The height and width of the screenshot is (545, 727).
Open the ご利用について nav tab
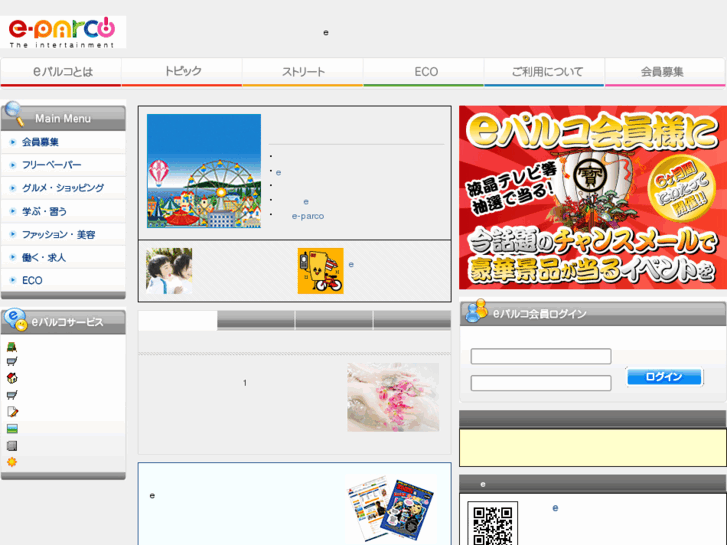pos(544,72)
